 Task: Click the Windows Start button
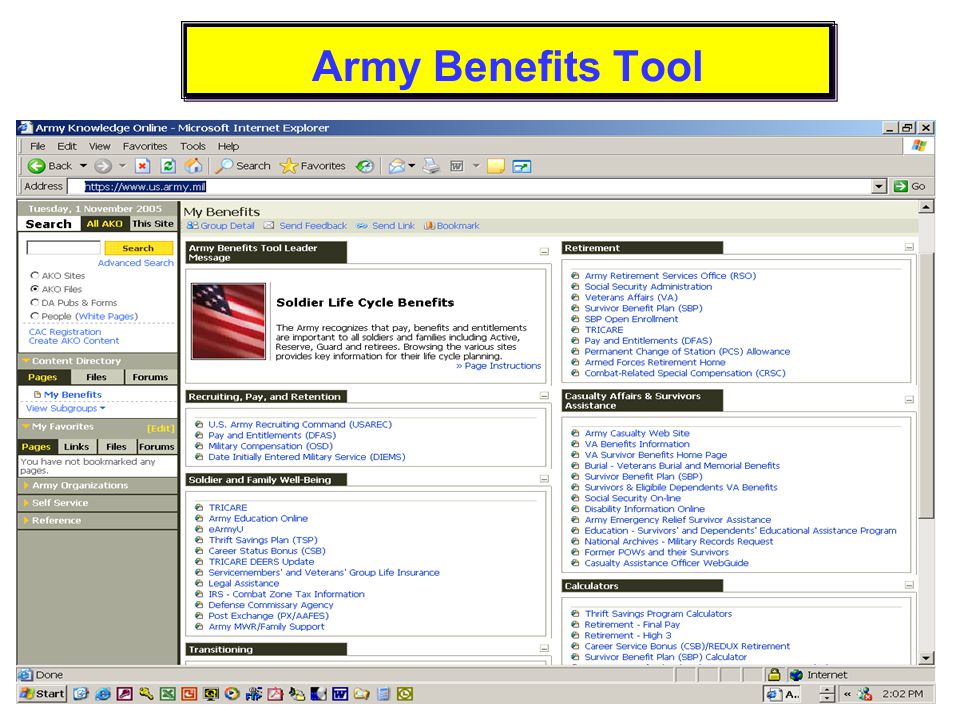42,694
